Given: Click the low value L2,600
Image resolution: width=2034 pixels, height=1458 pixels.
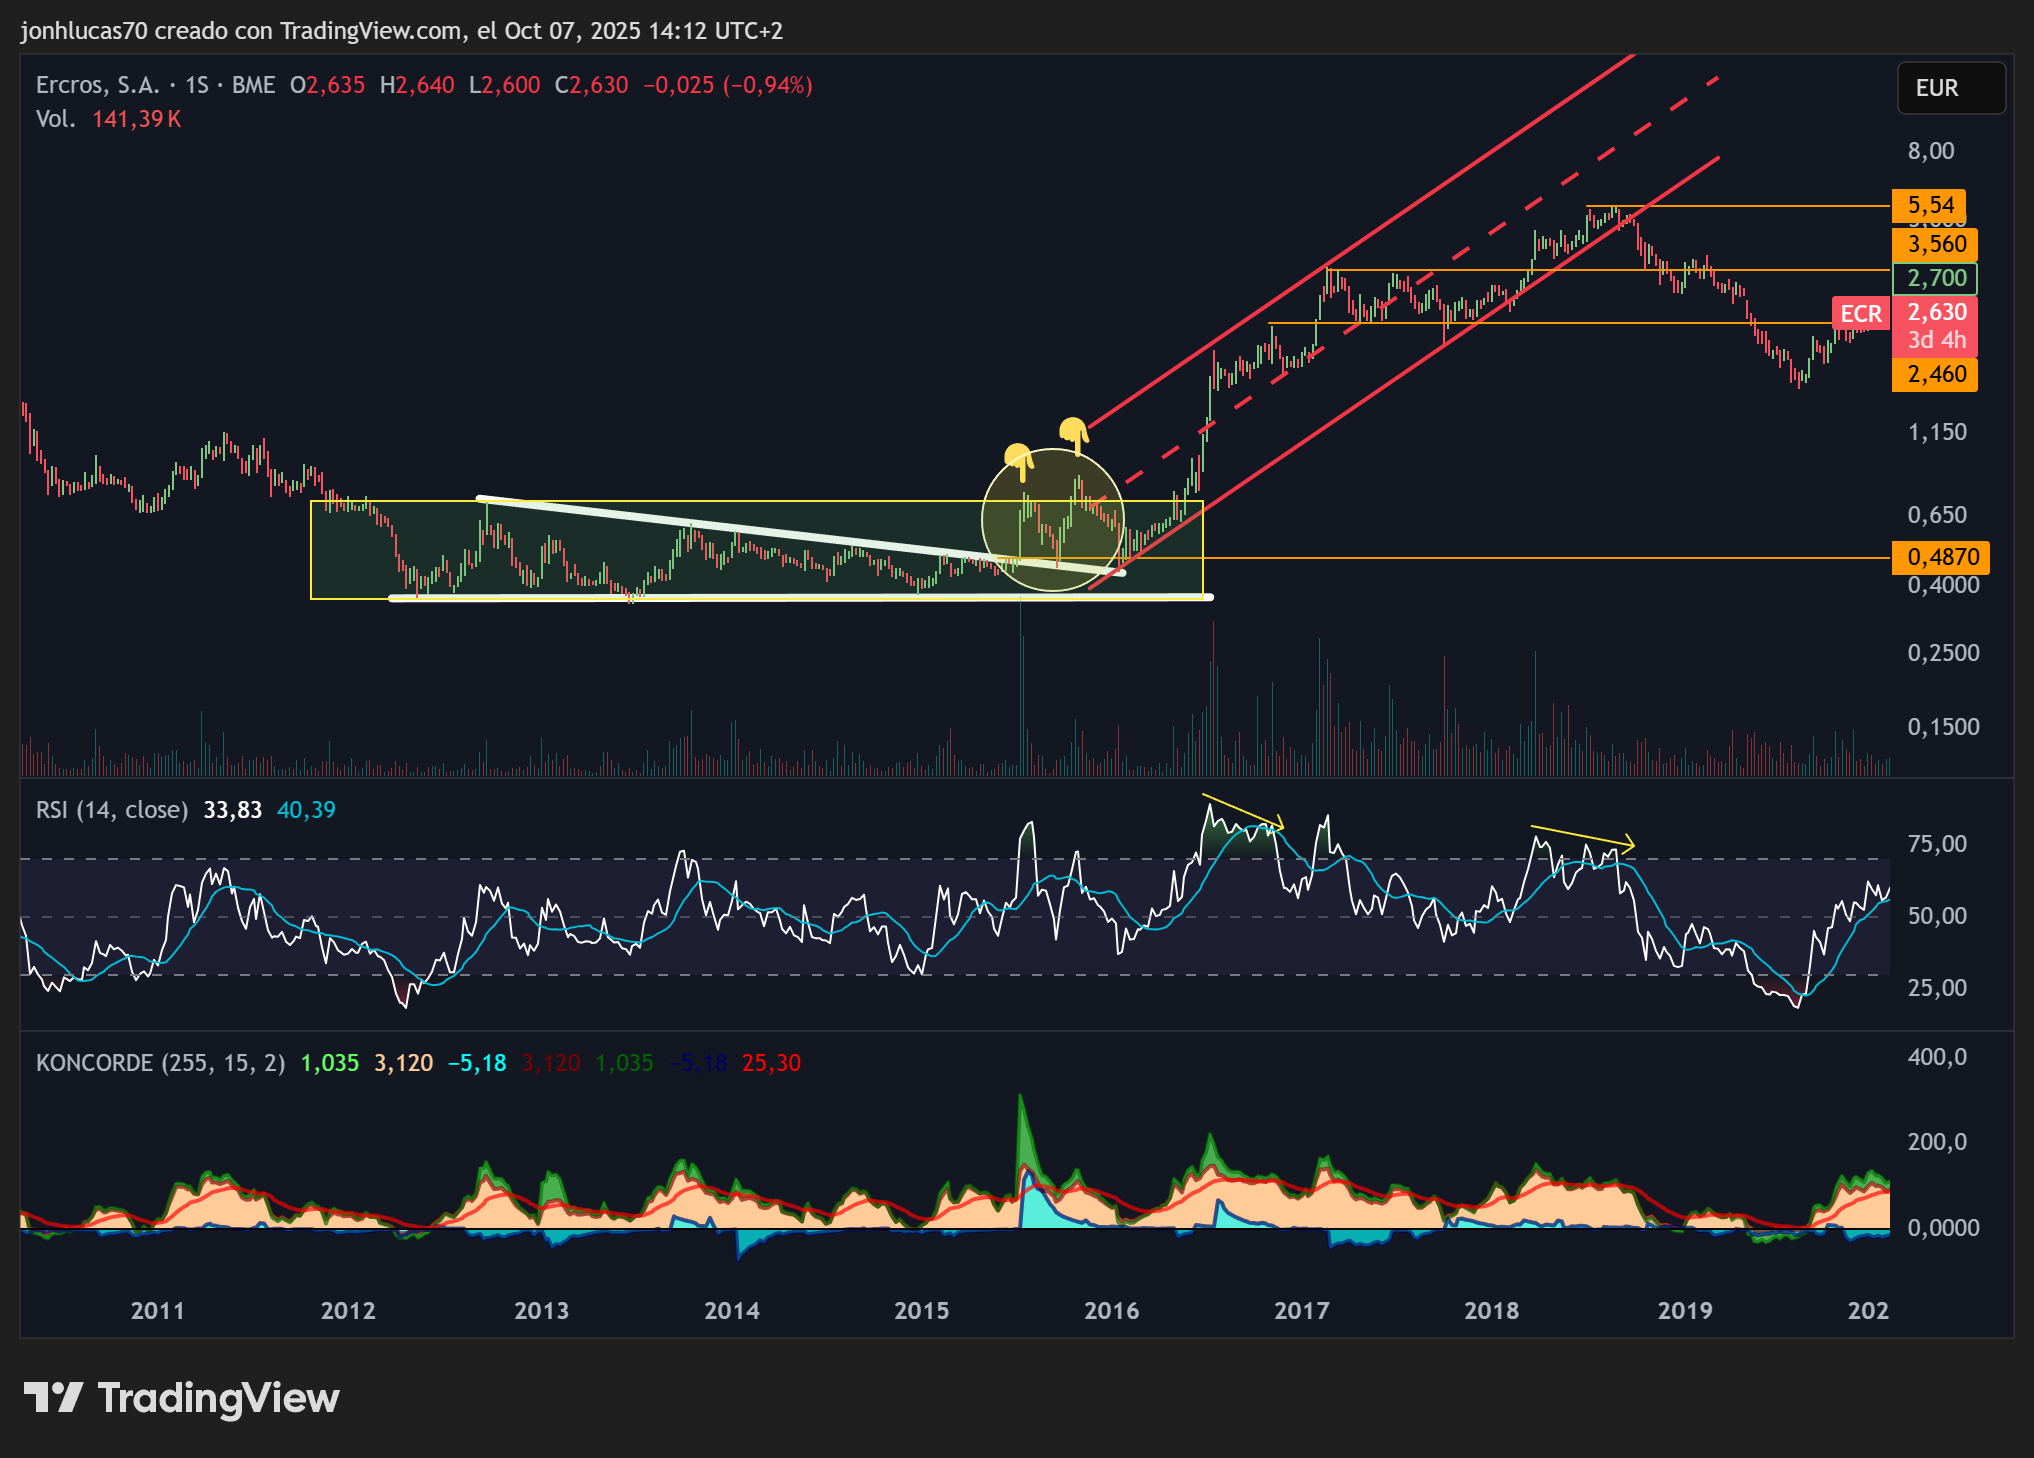Looking at the screenshot, I should (x=505, y=85).
